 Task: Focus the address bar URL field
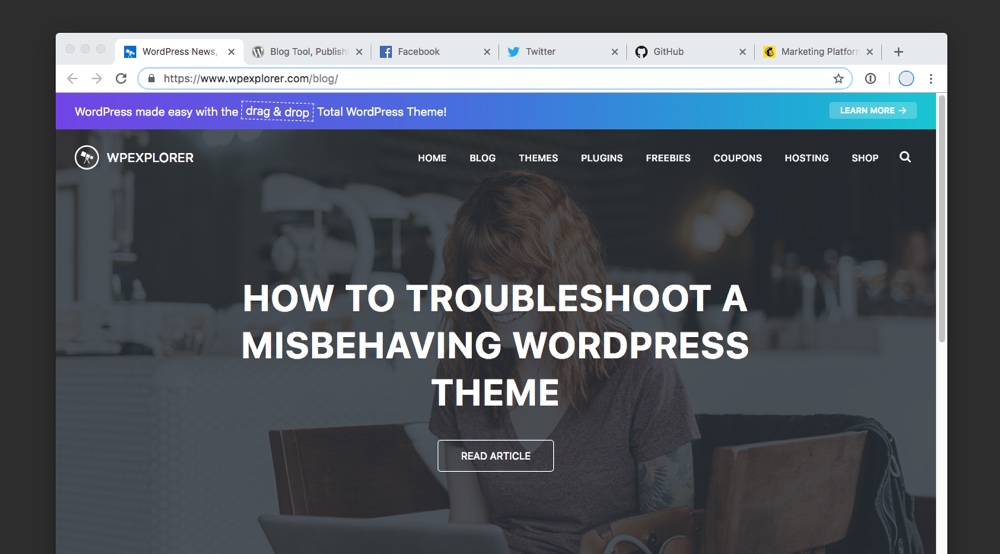(x=494, y=78)
